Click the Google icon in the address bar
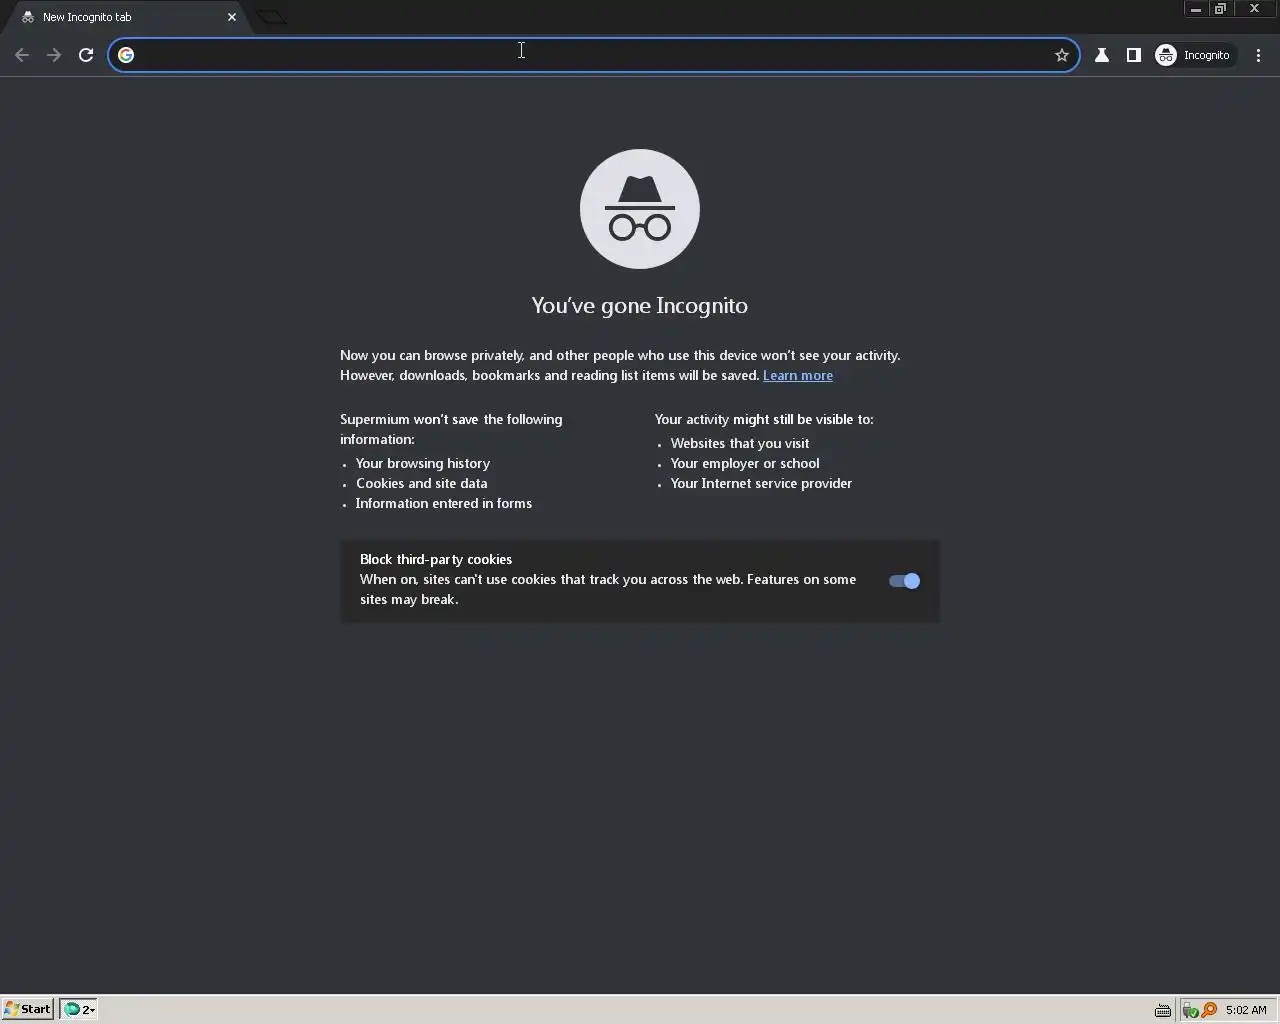The height and width of the screenshot is (1024, 1280). 126,55
